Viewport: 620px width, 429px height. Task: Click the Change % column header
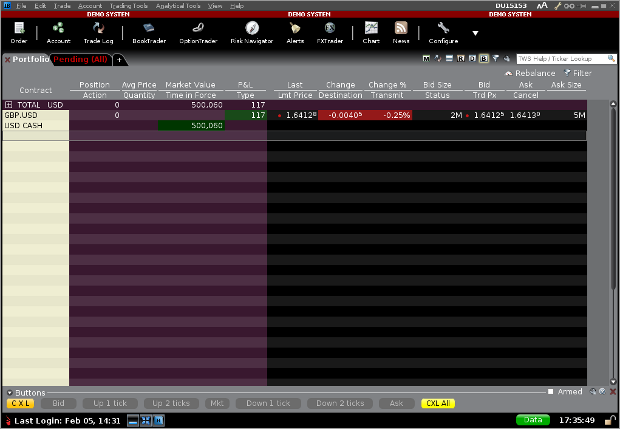click(x=387, y=85)
